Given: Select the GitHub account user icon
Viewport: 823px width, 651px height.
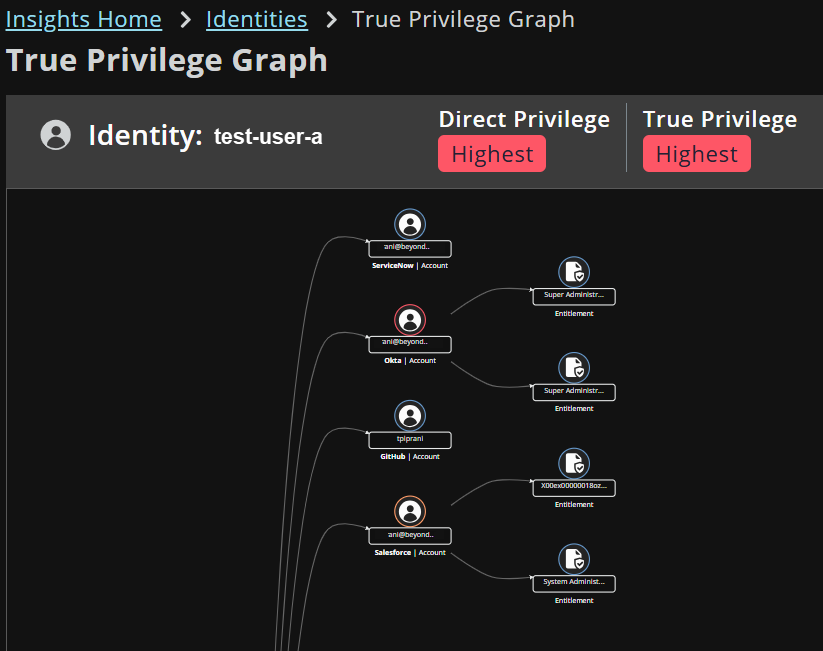Looking at the screenshot, I should point(409,415).
